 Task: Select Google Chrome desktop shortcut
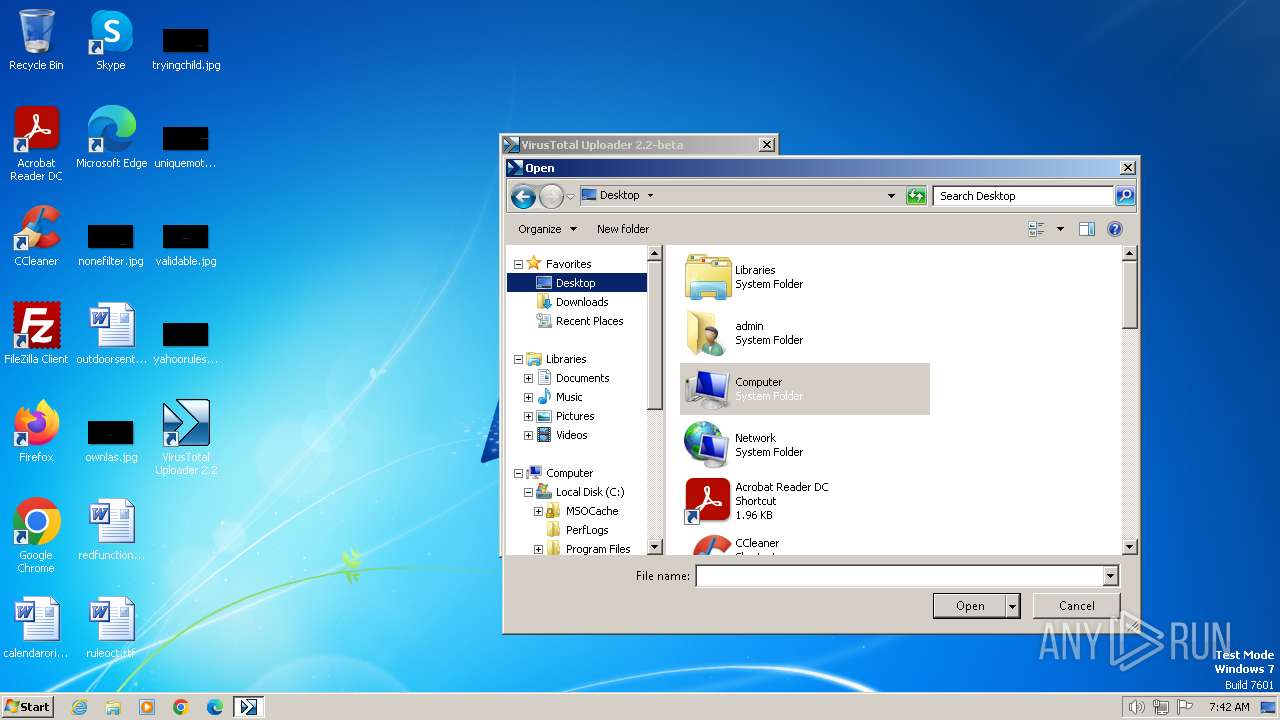[36, 536]
